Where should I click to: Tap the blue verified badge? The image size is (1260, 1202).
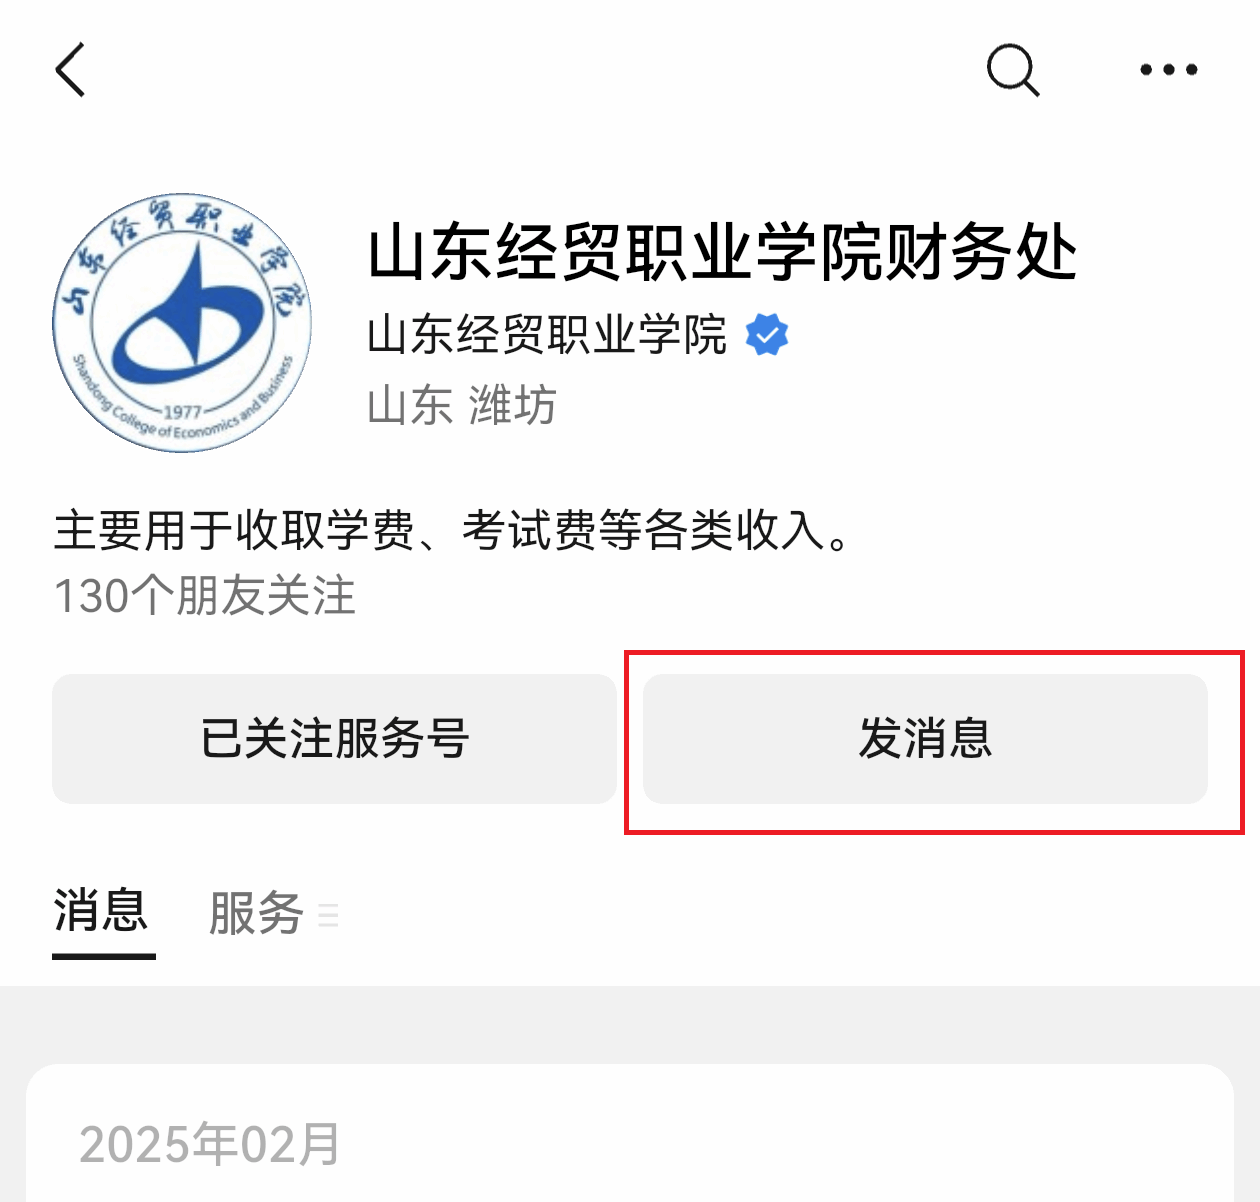[x=767, y=336]
